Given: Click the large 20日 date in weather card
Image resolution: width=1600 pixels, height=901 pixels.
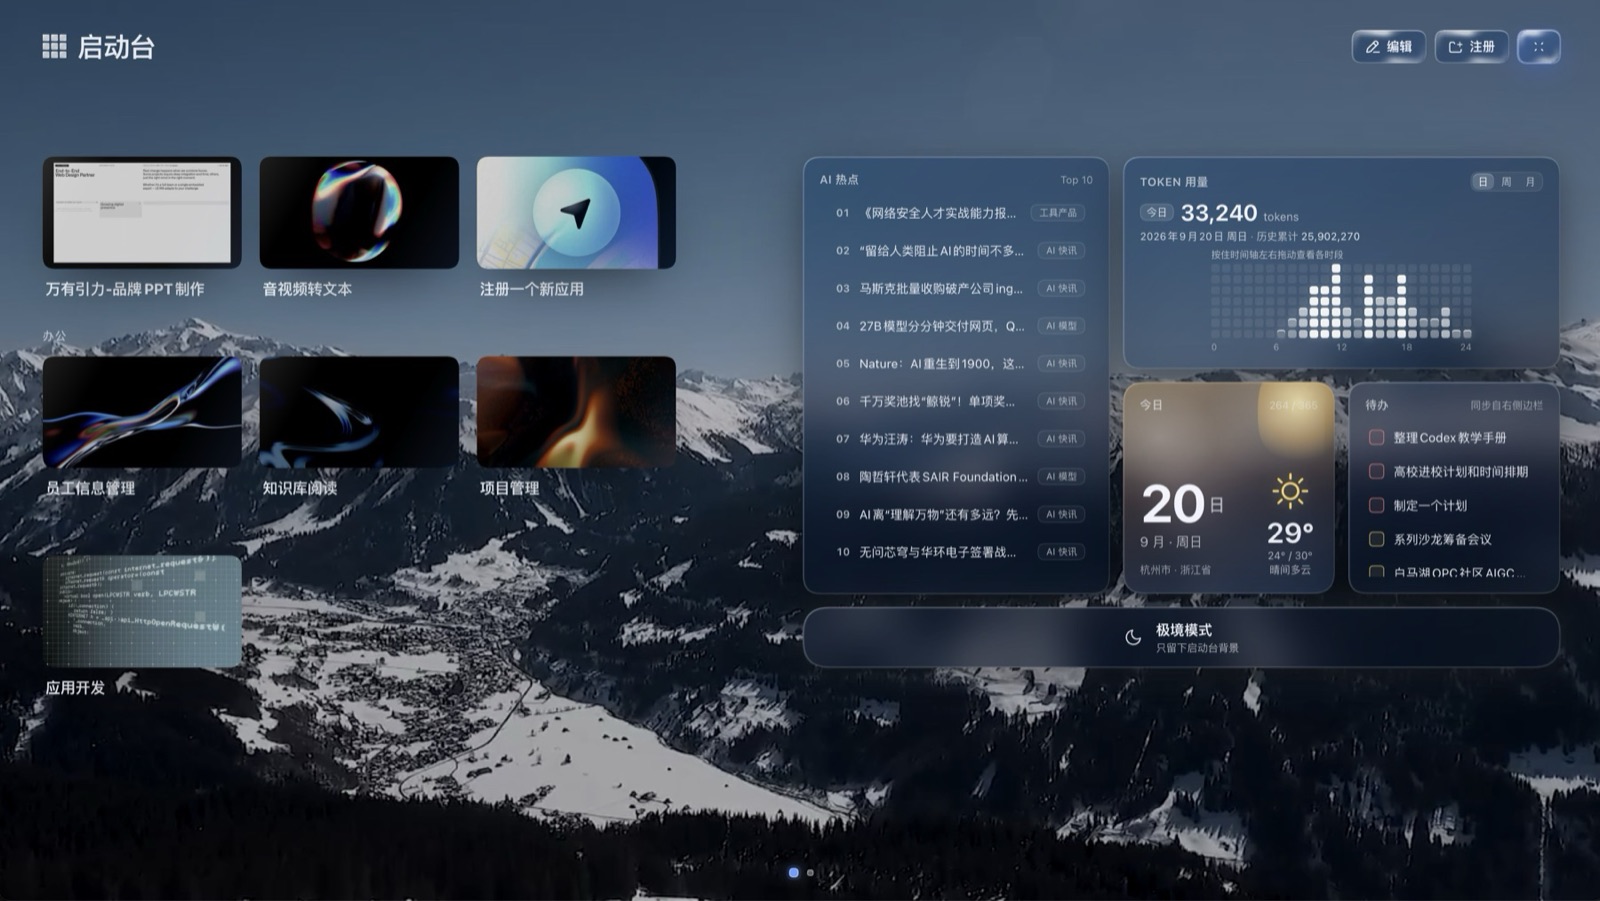Looking at the screenshot, I should point(1183,503).
